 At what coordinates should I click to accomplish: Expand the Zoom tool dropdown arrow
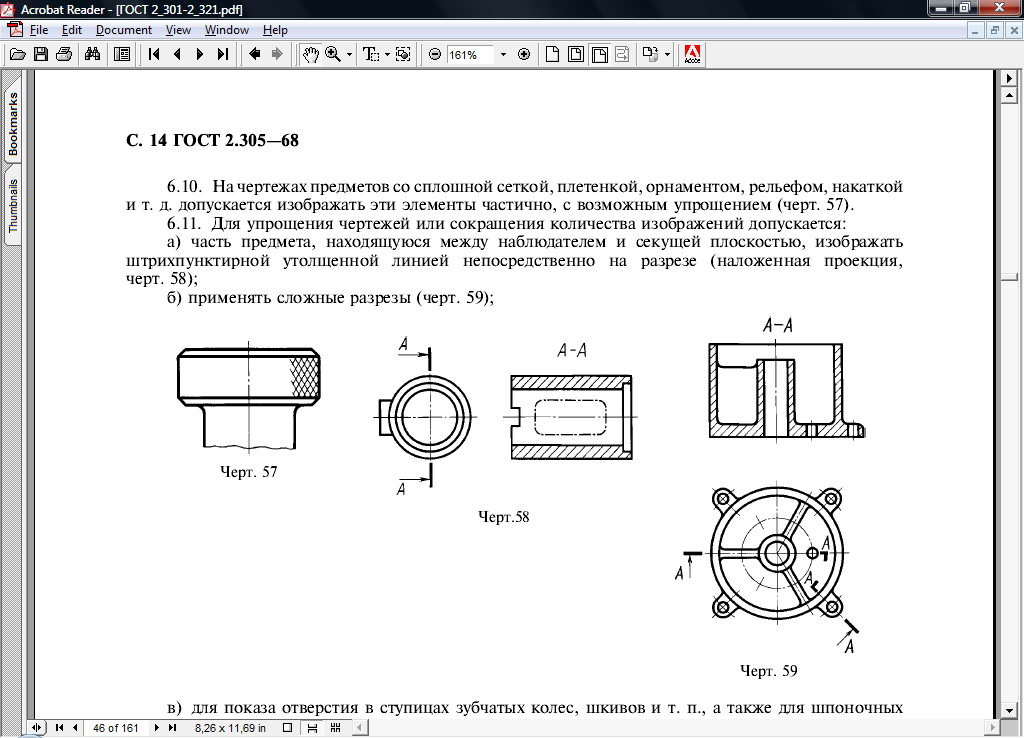349,54
